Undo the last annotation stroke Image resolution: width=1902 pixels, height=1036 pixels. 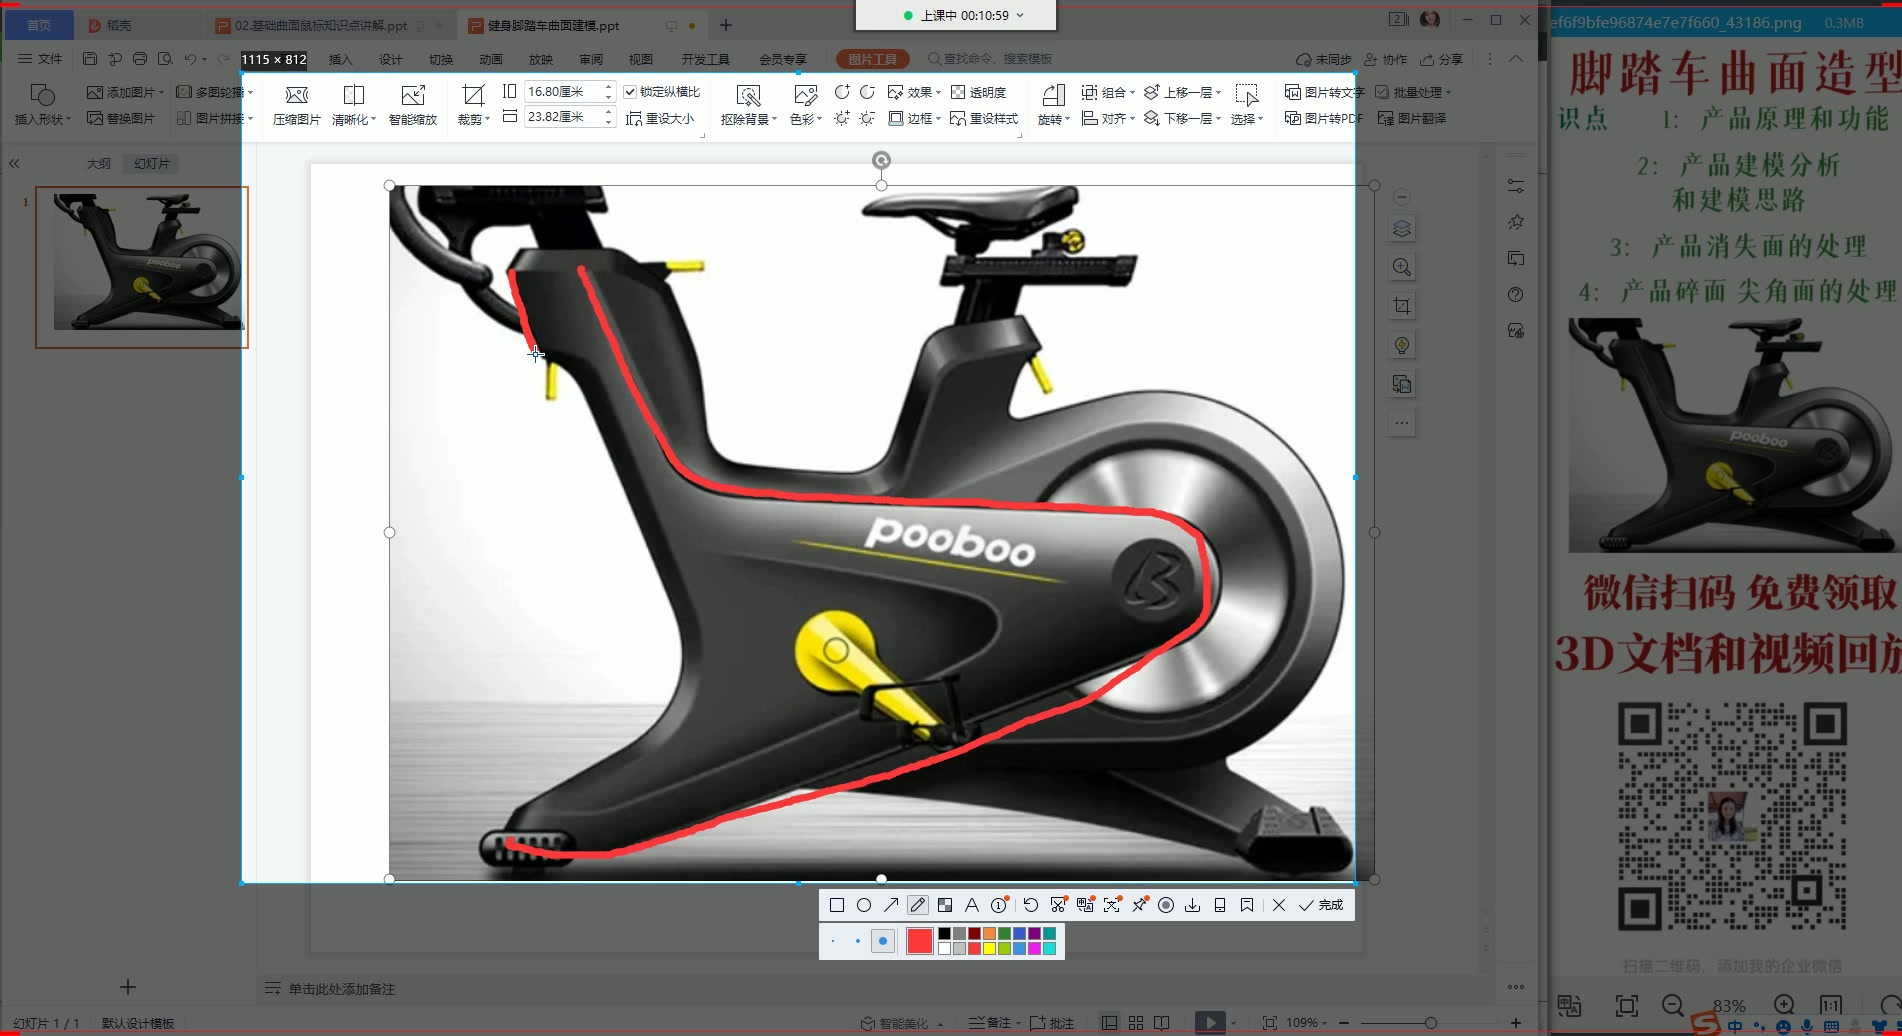click(x=1031, y=905)
